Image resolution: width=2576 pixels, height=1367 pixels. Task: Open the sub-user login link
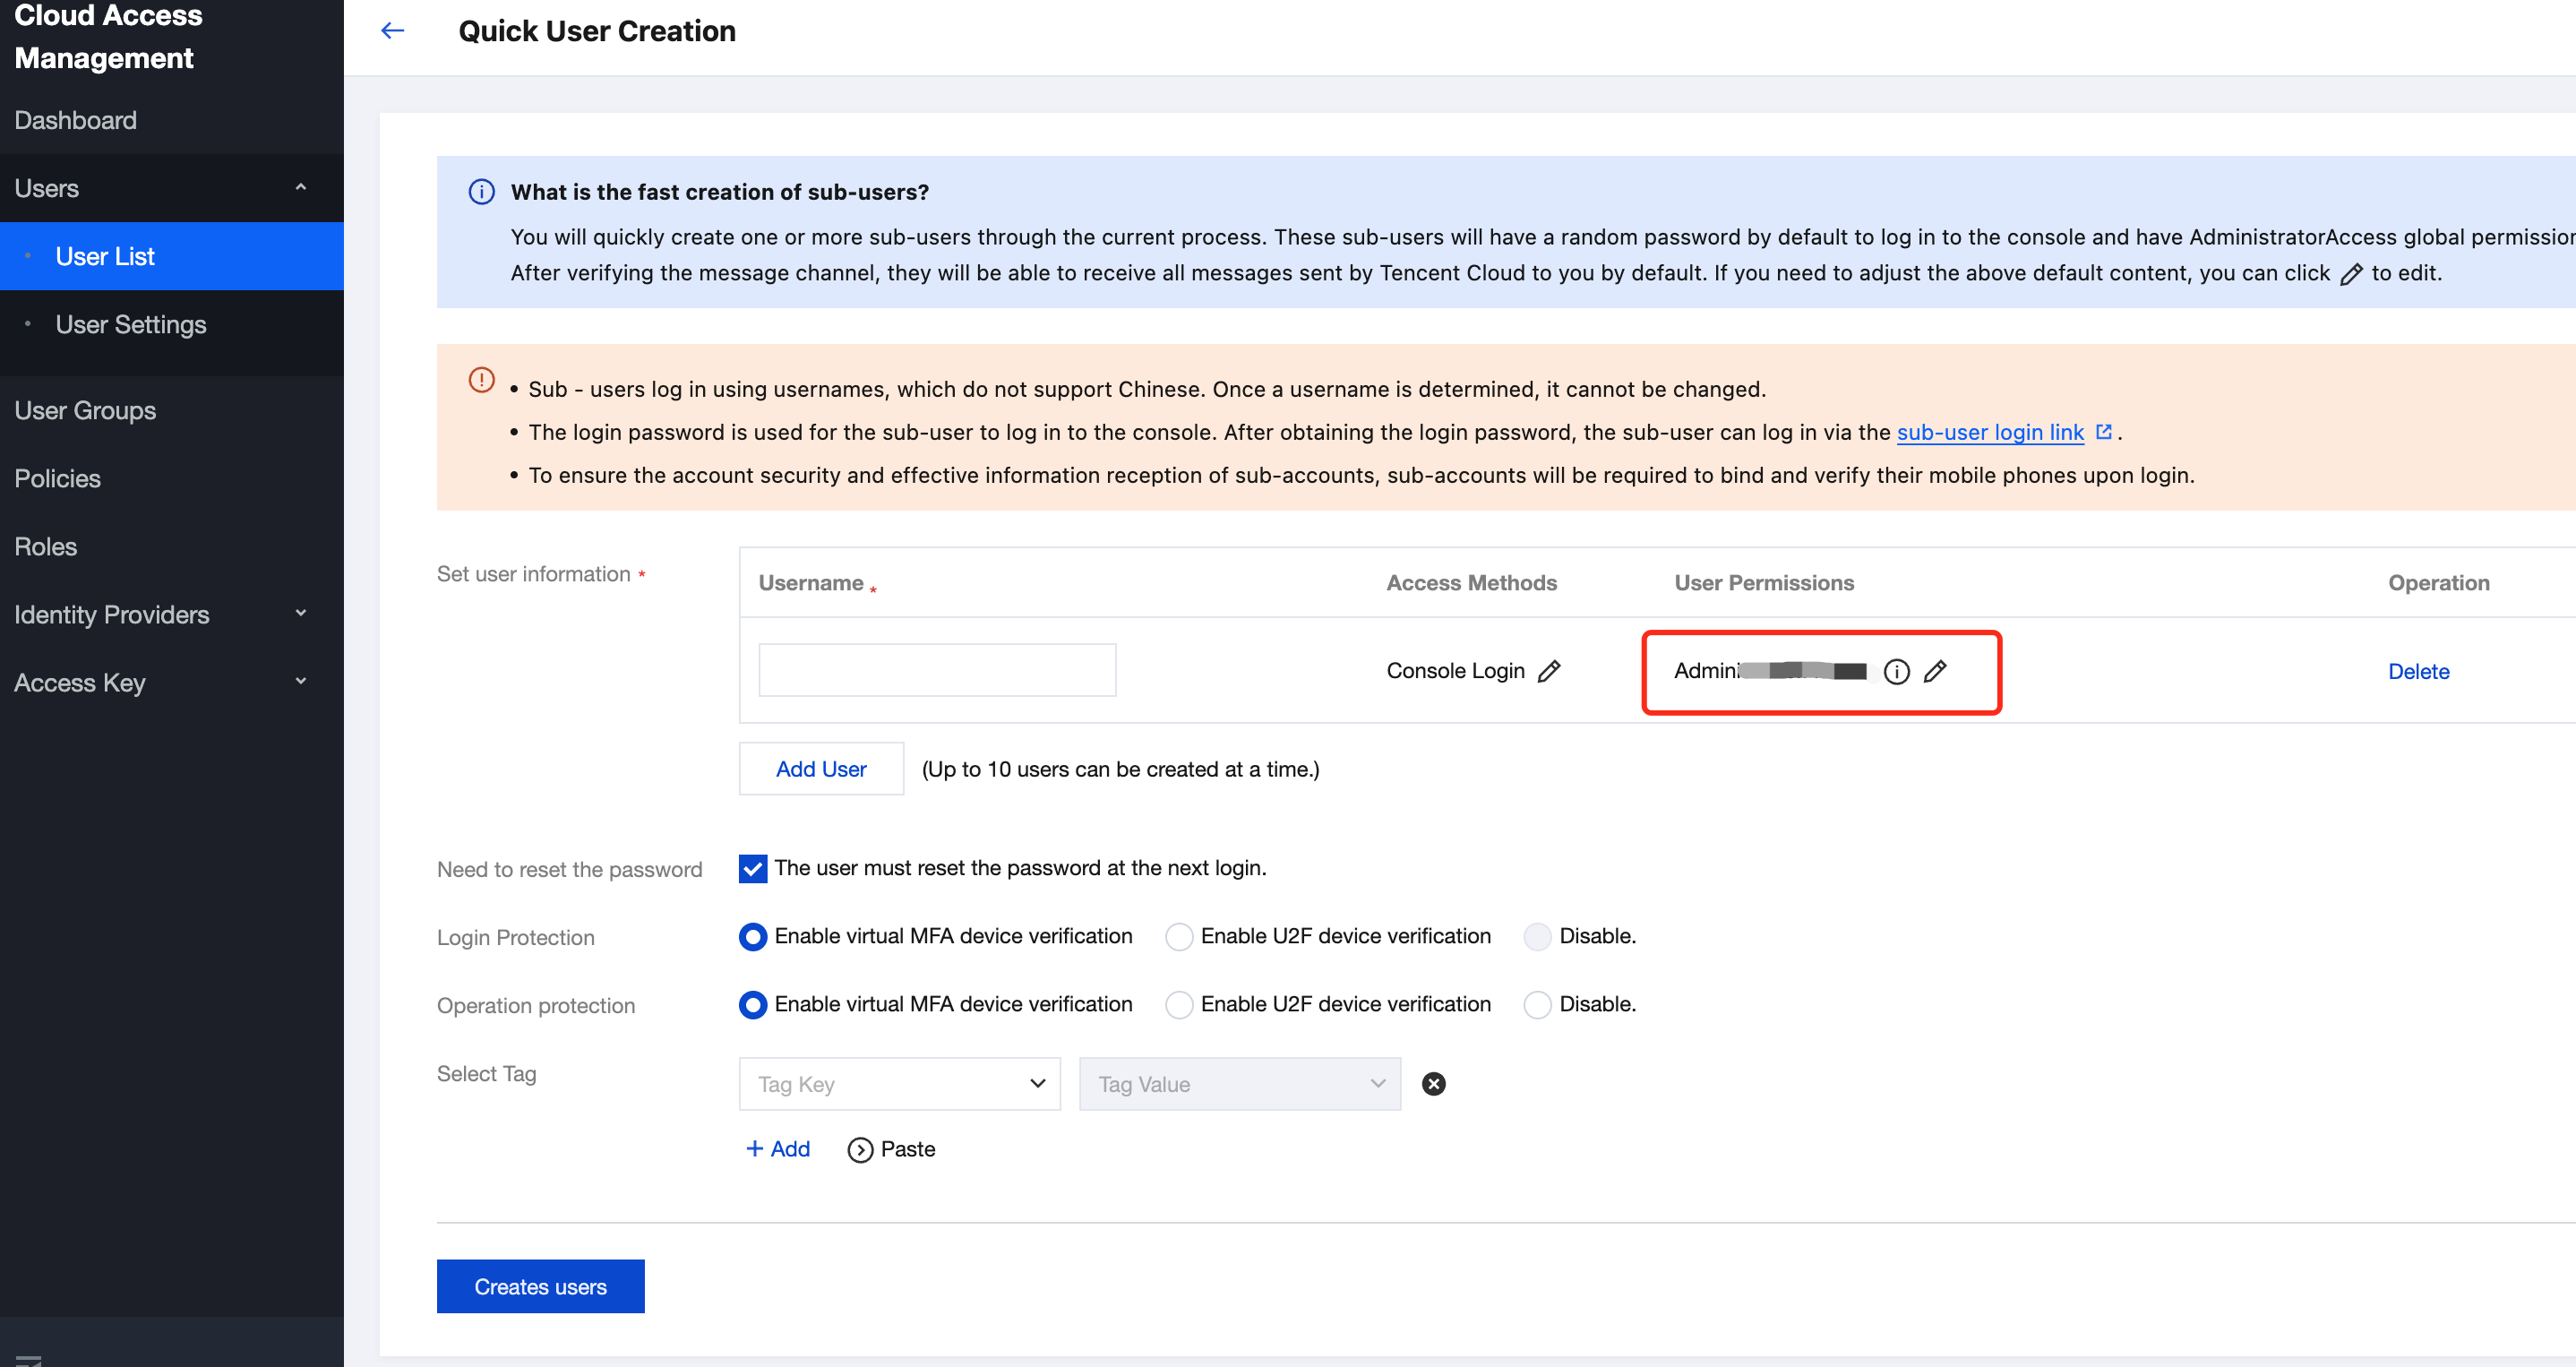click(x=1989, y=432)
